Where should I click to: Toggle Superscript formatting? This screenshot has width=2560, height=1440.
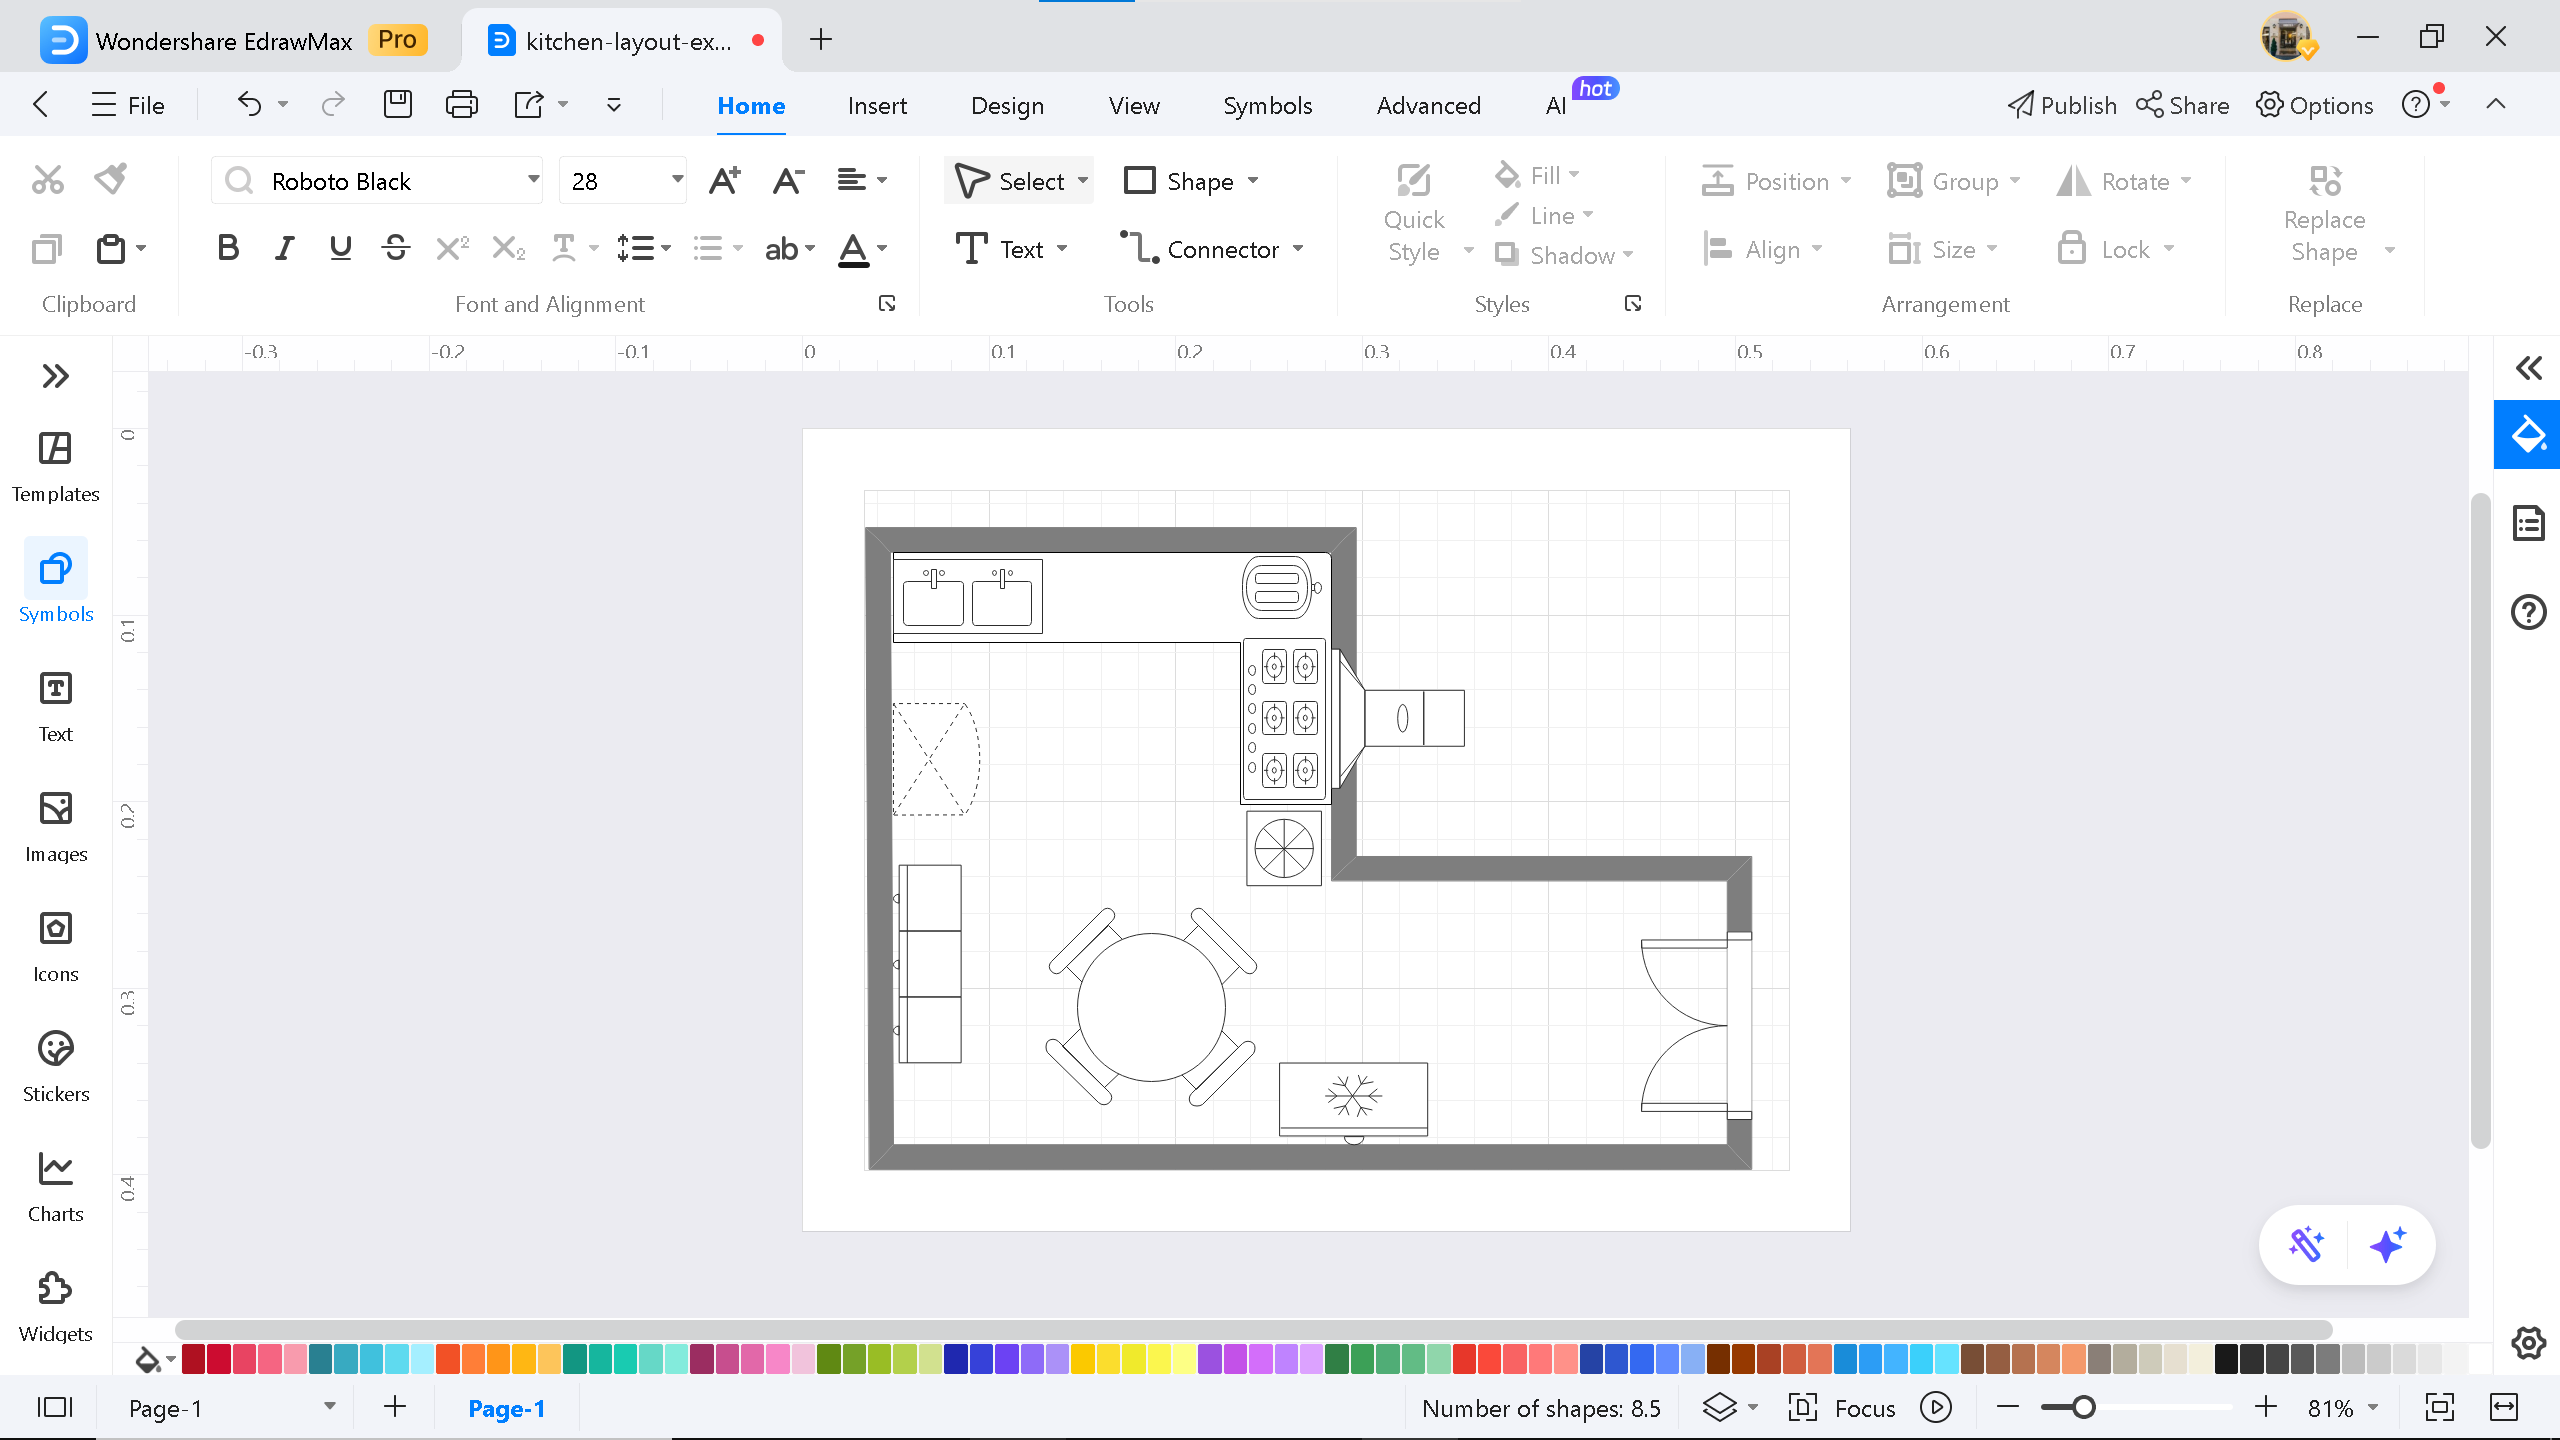point(452,248)
